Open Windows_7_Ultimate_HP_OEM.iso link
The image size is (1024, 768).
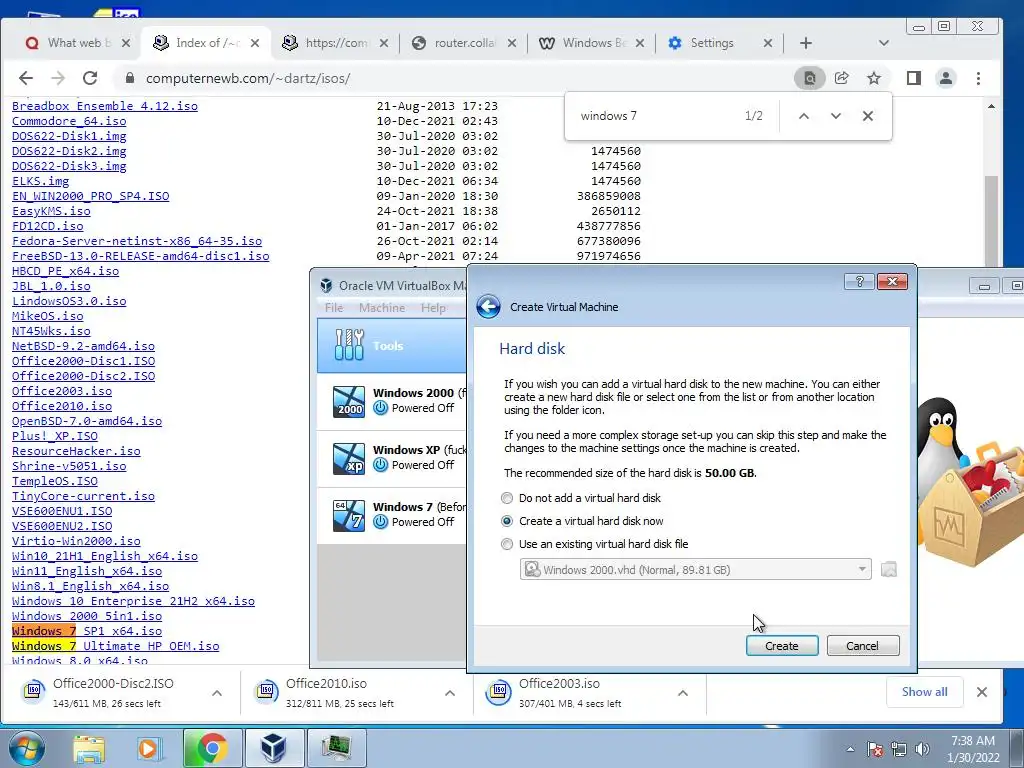(x=116, y=646)
